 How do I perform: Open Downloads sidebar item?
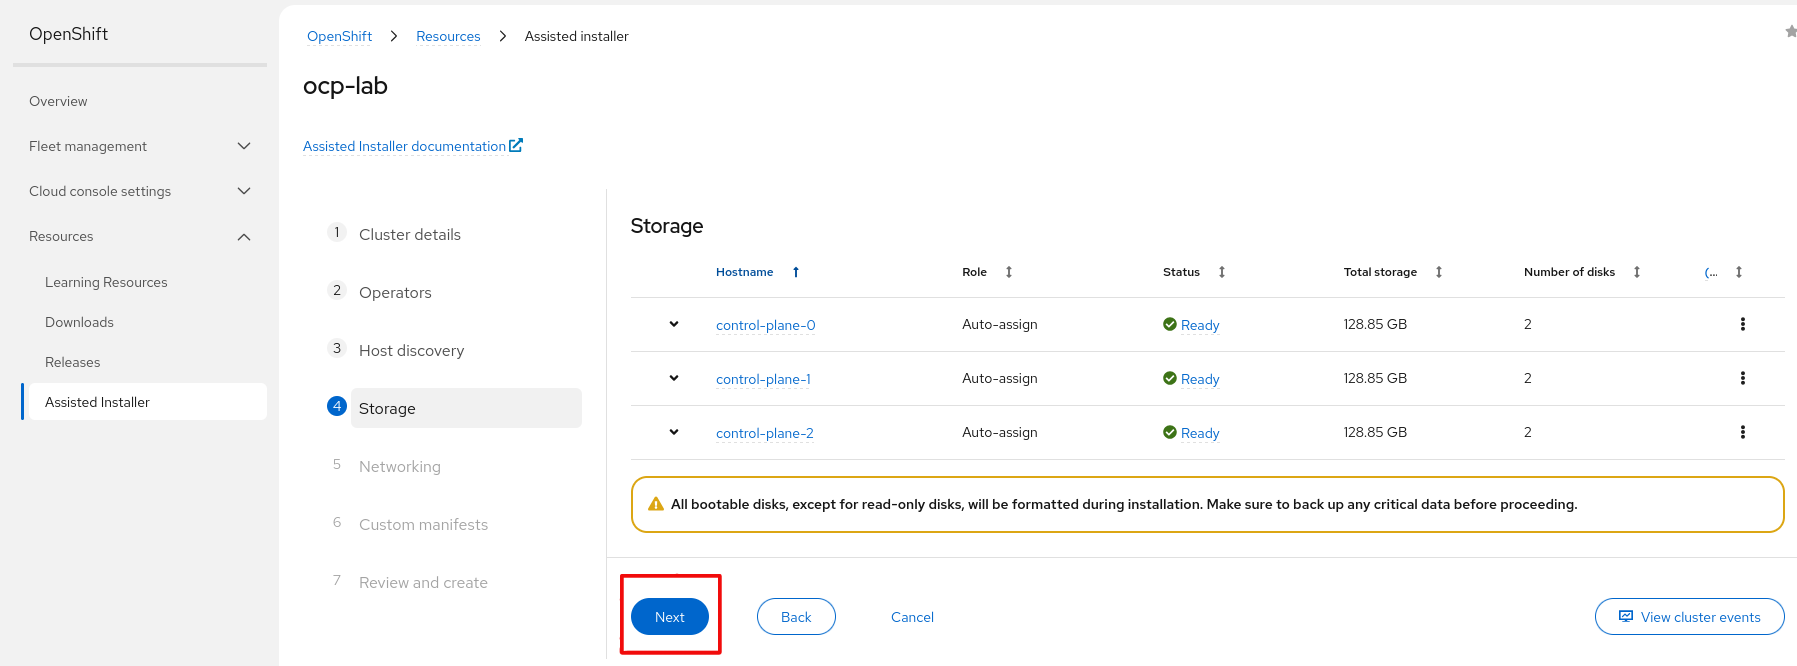tap(79, 322)
